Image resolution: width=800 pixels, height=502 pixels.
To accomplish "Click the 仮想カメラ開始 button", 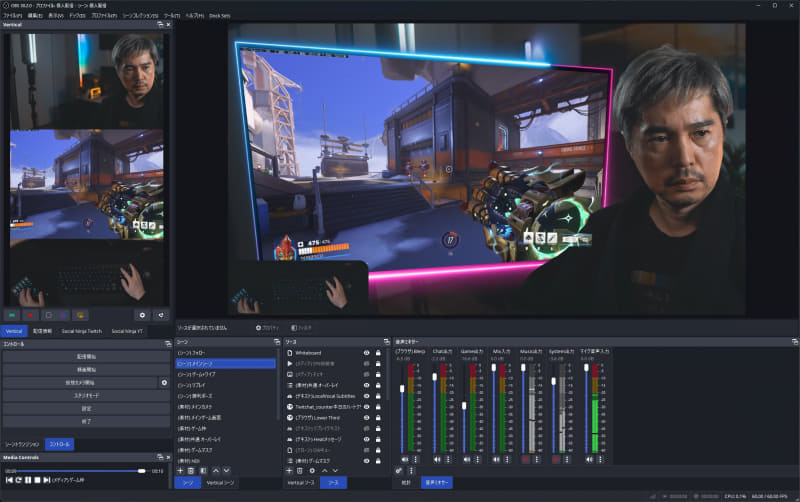I will [80, 382].
